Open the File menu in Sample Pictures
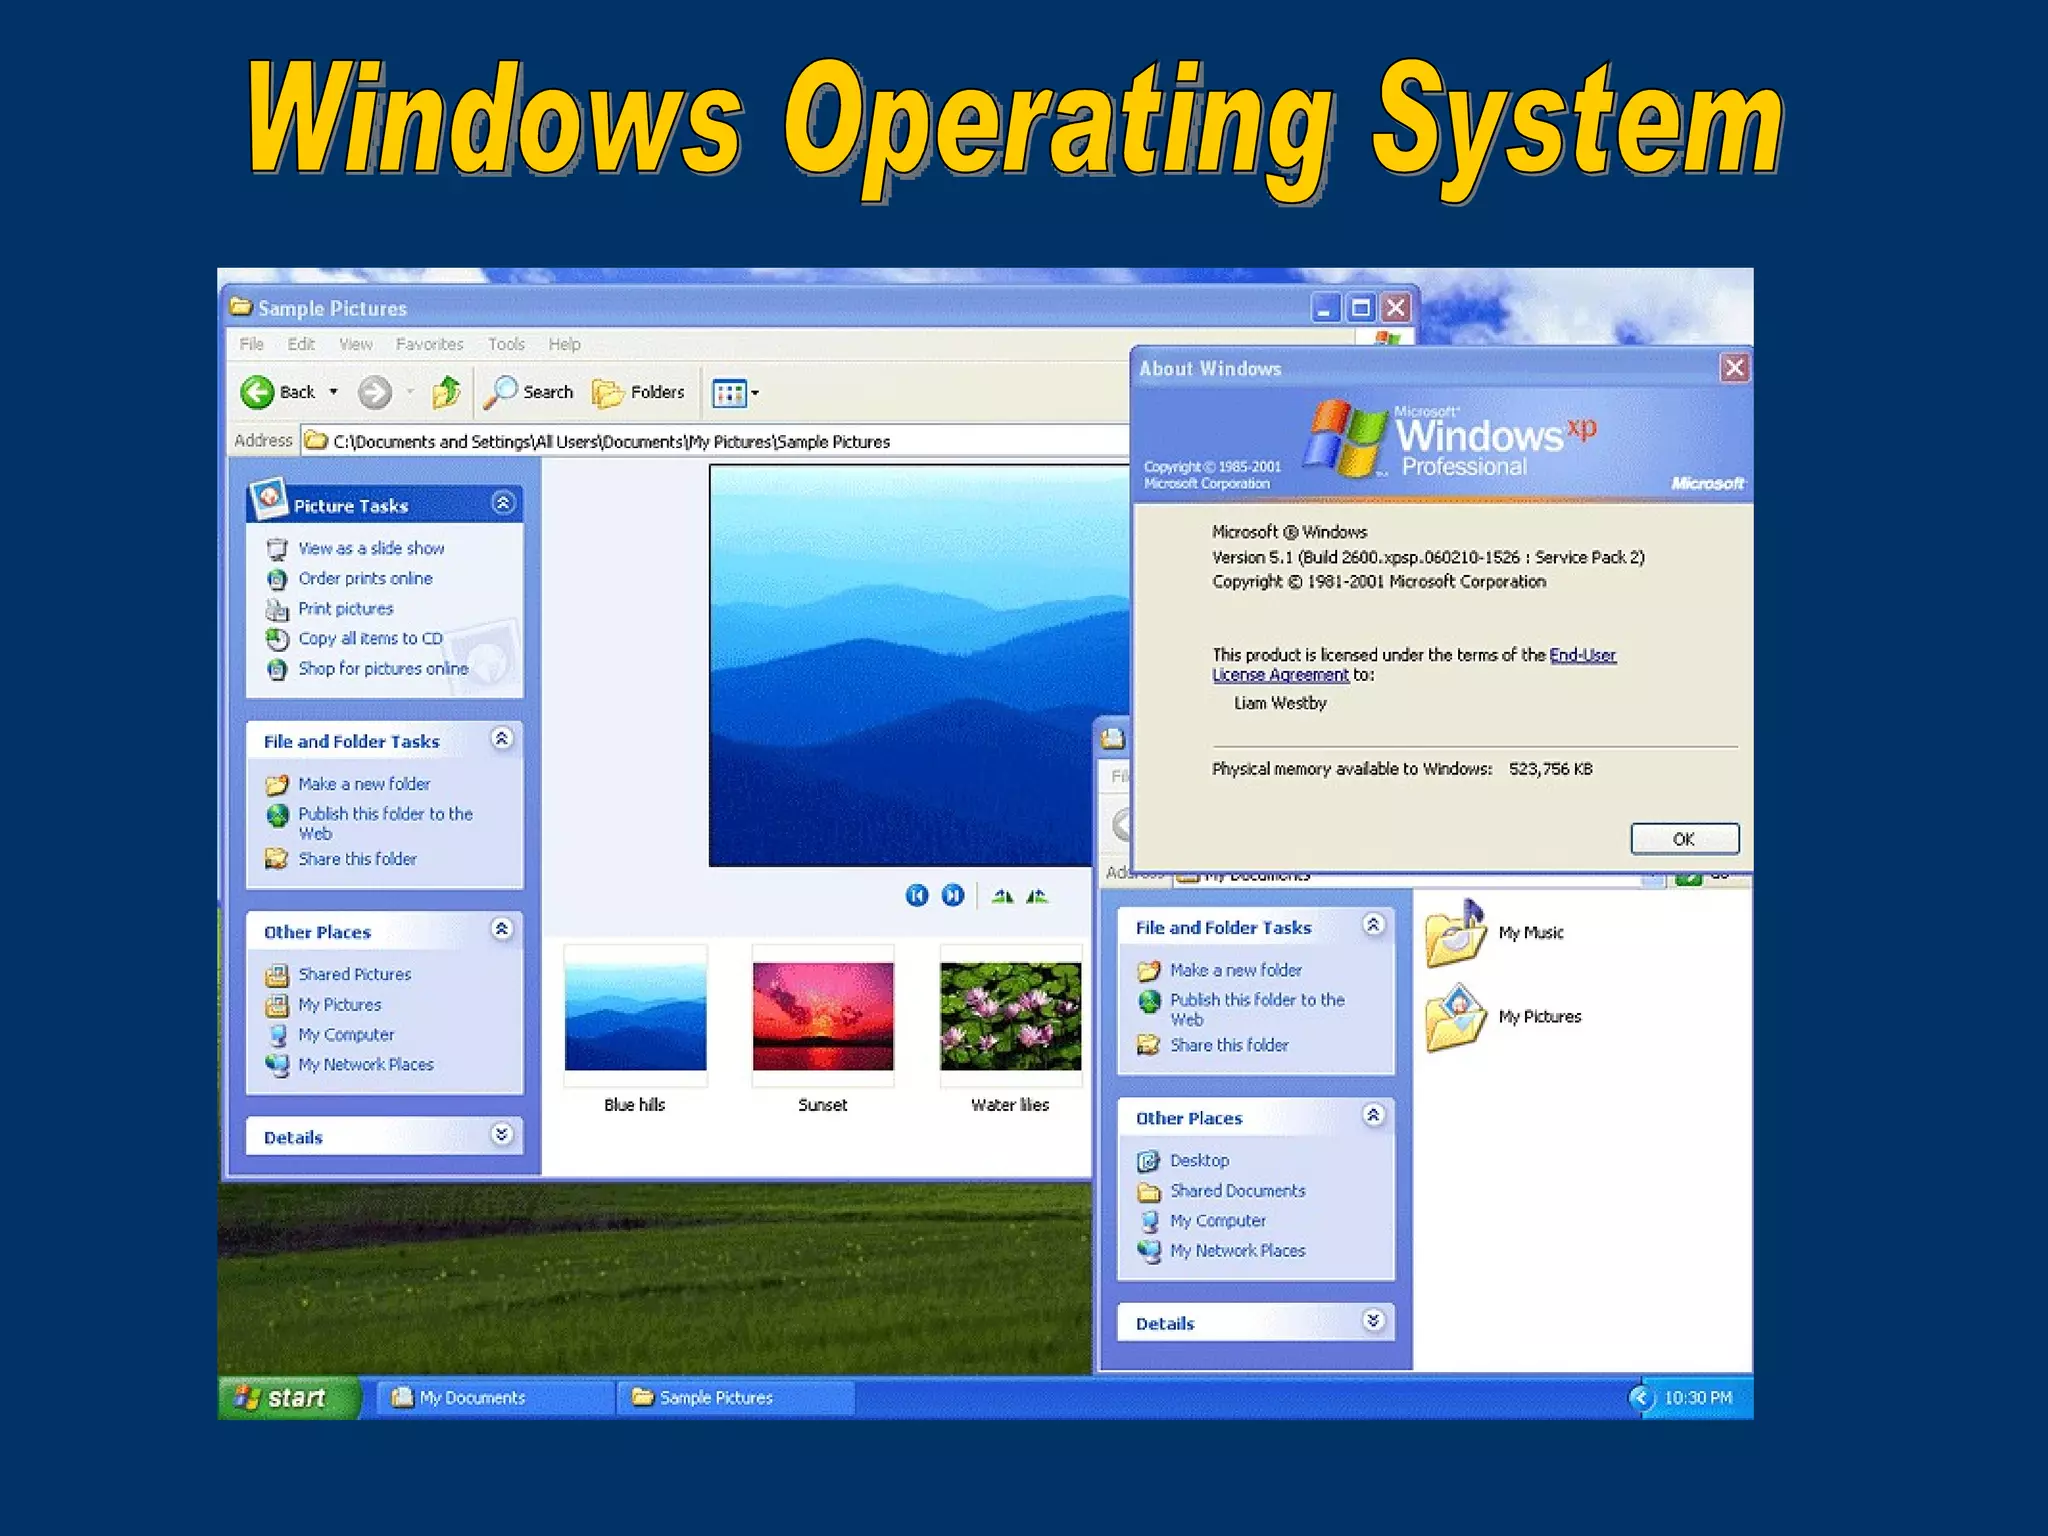The image size is (2048, 1536). click(251, 344)
